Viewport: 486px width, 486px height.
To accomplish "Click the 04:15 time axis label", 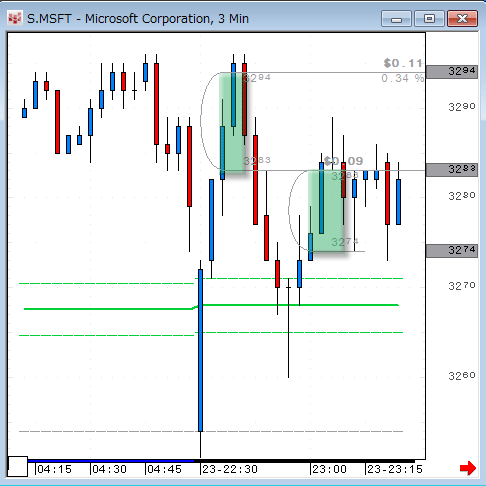I will [54, 469].
